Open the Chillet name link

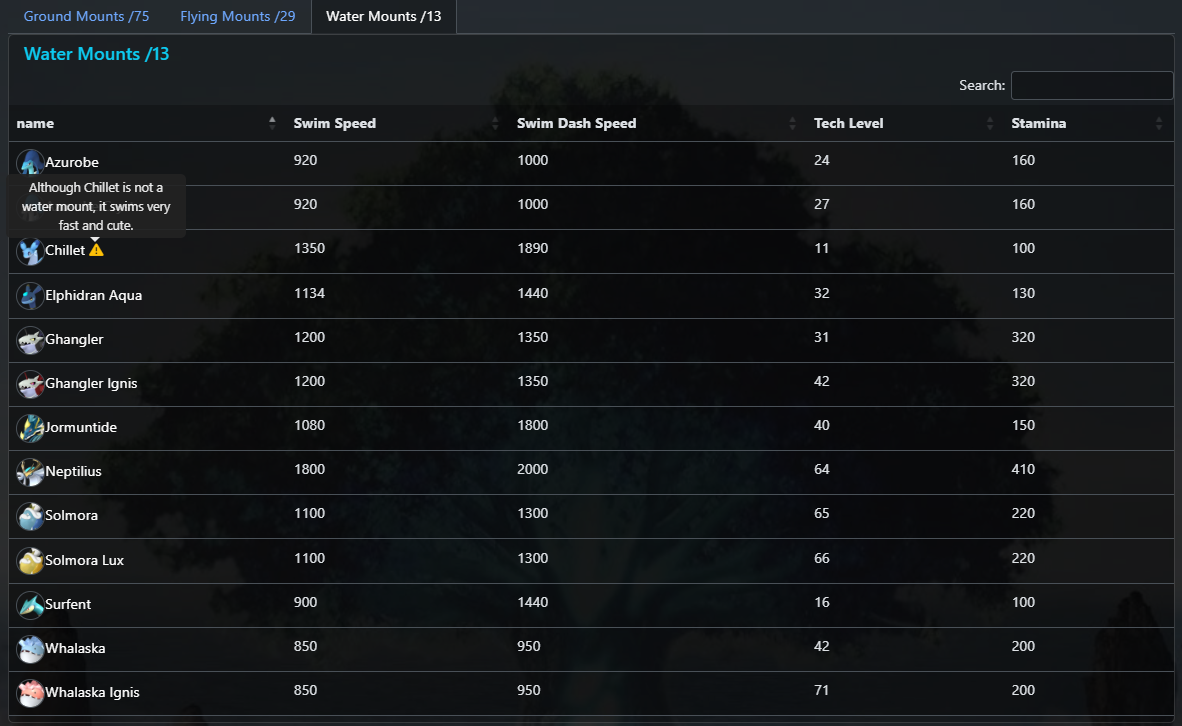[x=65, y=250]
